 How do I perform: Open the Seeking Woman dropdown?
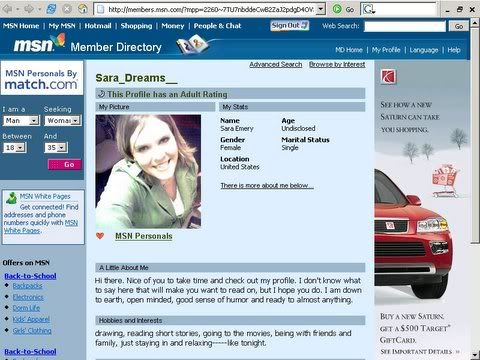point(63,120)
